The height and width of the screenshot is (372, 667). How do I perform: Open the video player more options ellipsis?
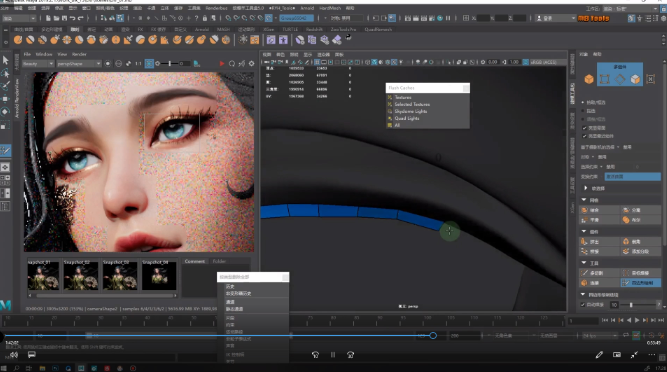click(x=651, y=355)
